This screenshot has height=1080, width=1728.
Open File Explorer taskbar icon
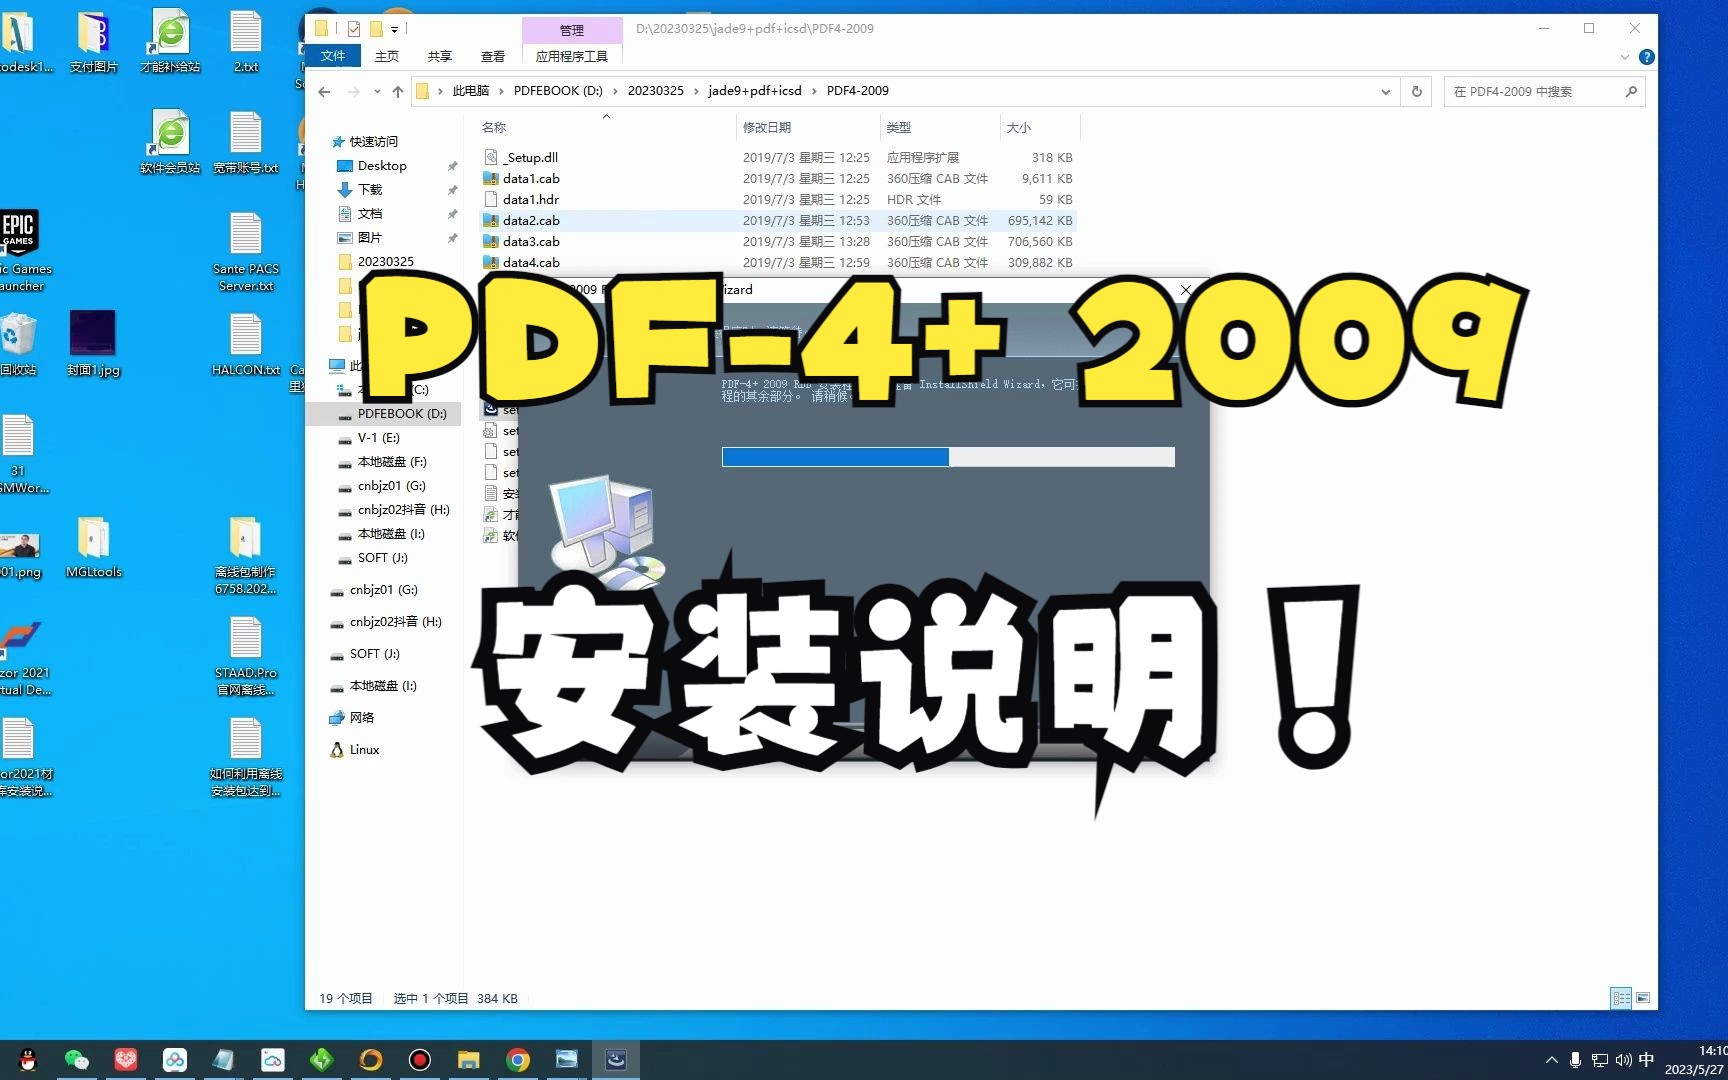[x=469, y=1060]
